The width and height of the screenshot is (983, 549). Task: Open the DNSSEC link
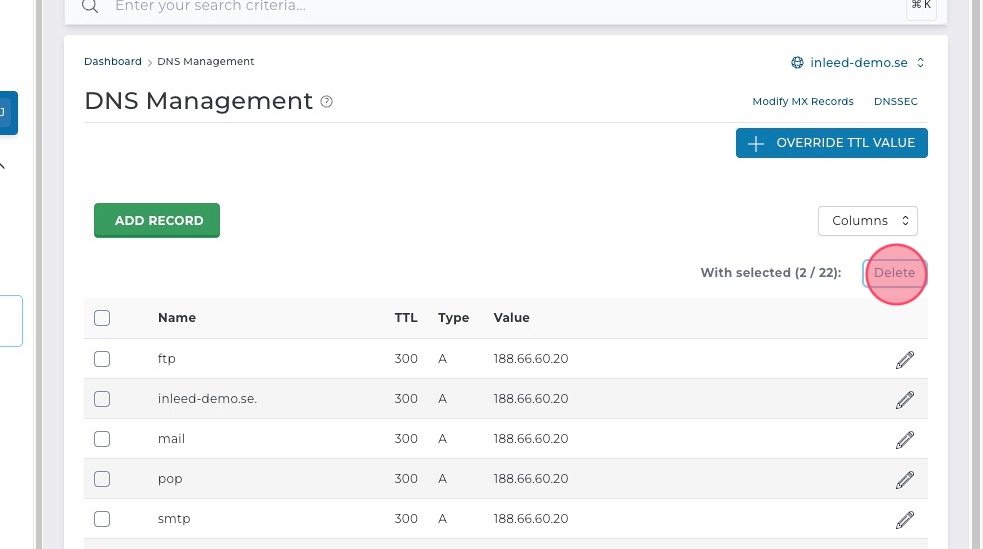pyautogui.click(x=895, y=102)
